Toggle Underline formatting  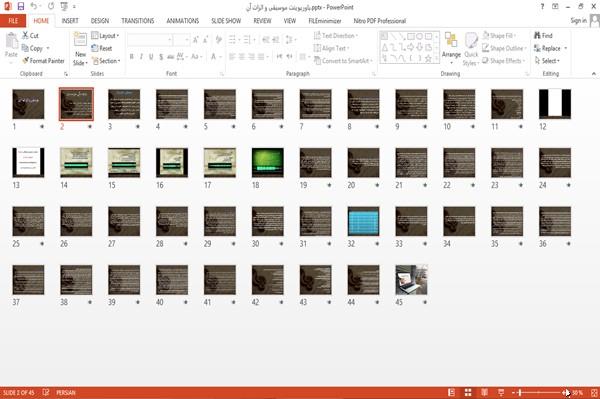coord(151,57)
